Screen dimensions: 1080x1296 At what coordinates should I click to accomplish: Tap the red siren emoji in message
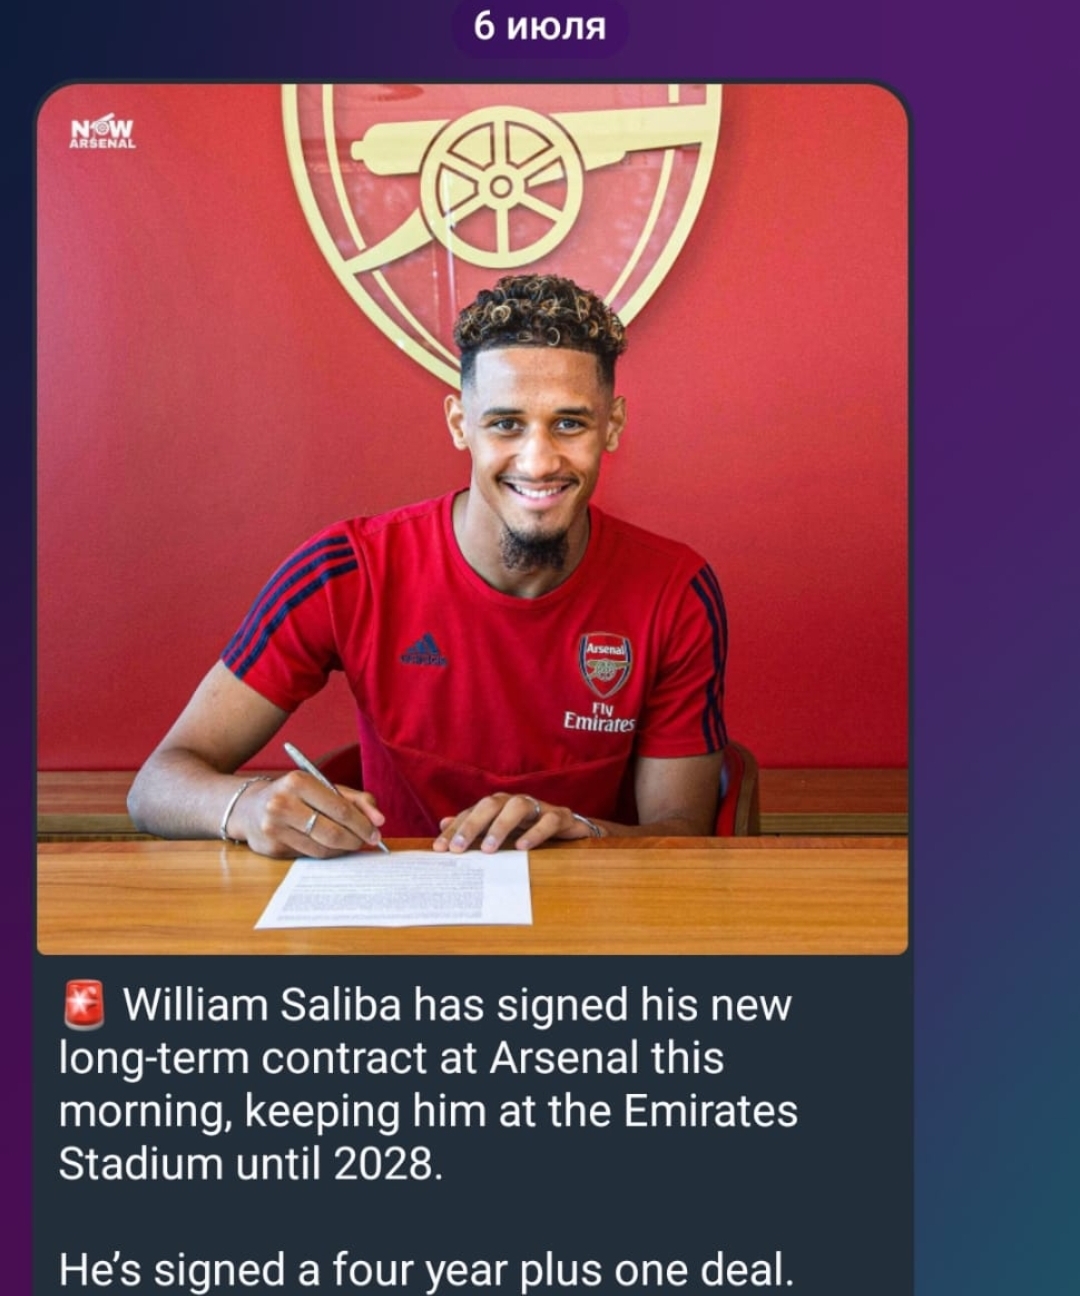(x=84, y=1005)
